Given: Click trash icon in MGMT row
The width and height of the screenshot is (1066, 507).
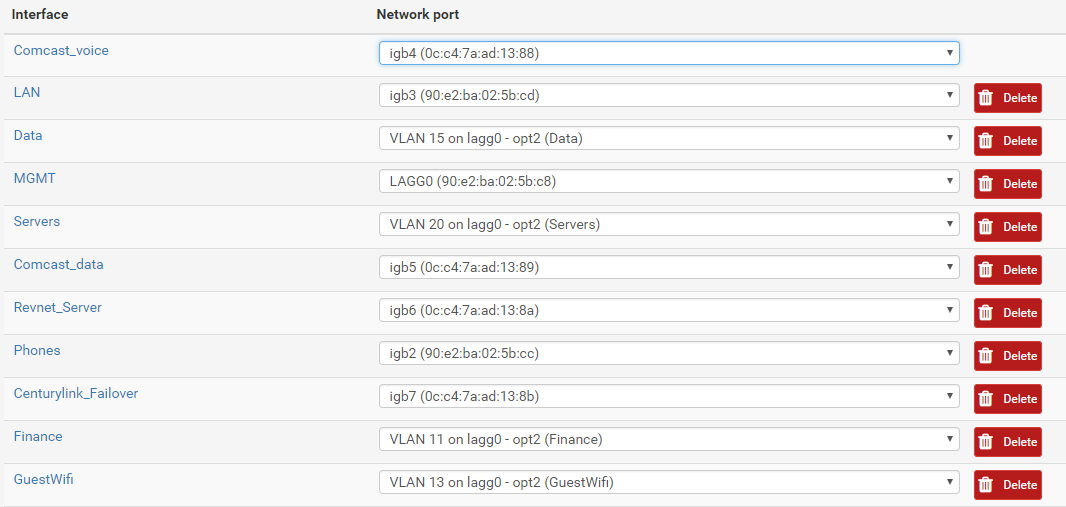Looking at the screenshot, I should tap(986, 183).
